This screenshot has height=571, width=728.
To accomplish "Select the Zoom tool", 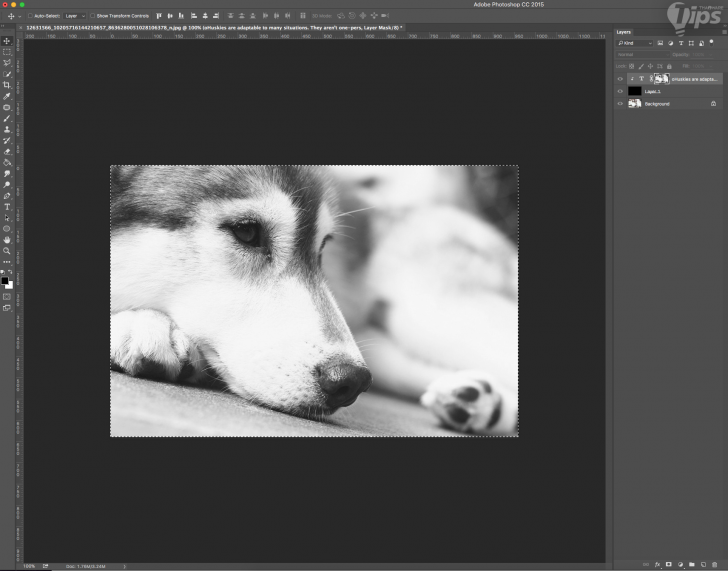I will click(x=6, y=251).
